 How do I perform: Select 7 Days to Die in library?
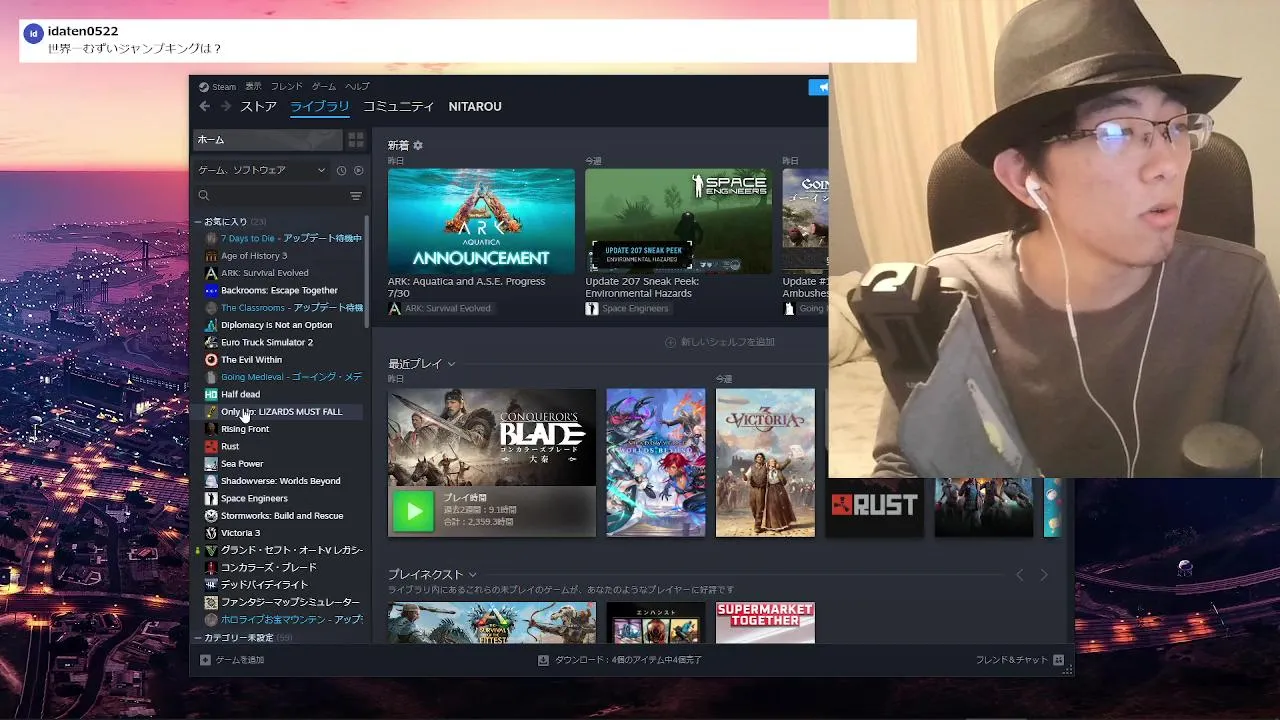pyautogui.click(x=283, y=238)
